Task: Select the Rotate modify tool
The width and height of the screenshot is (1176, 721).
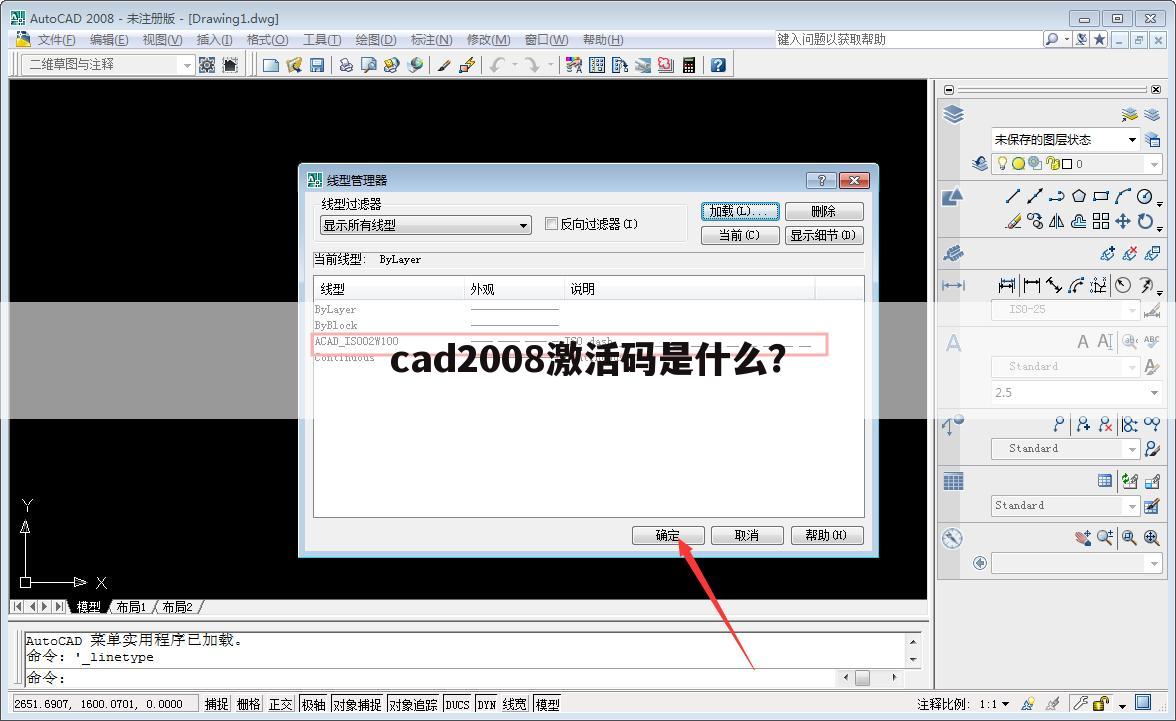Action: pos(1144,221)
